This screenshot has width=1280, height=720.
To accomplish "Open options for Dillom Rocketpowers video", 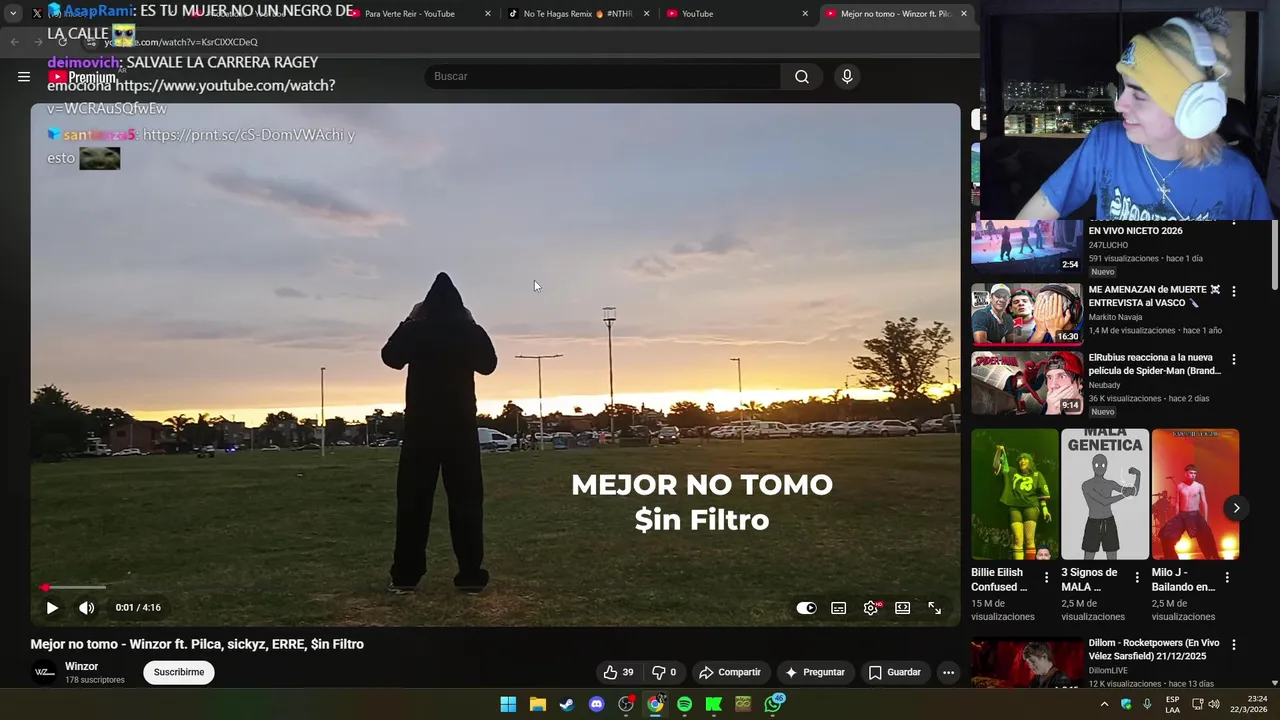I will click(x=1233, y=645).
